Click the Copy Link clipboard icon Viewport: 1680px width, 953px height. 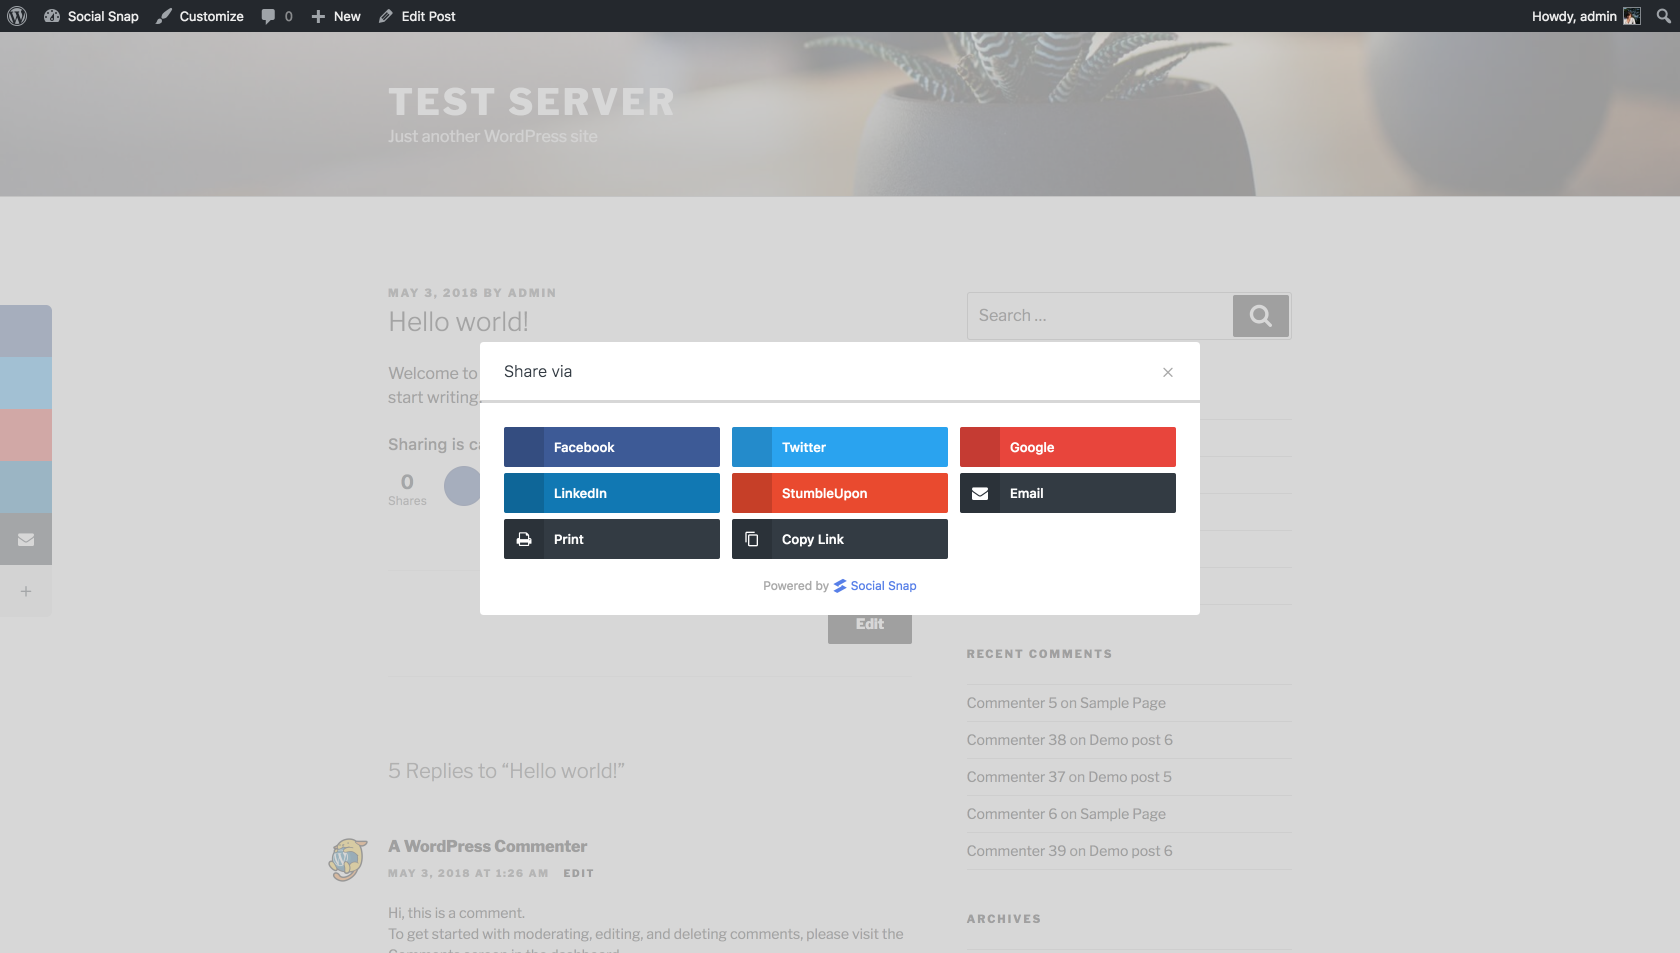[752, 539]
